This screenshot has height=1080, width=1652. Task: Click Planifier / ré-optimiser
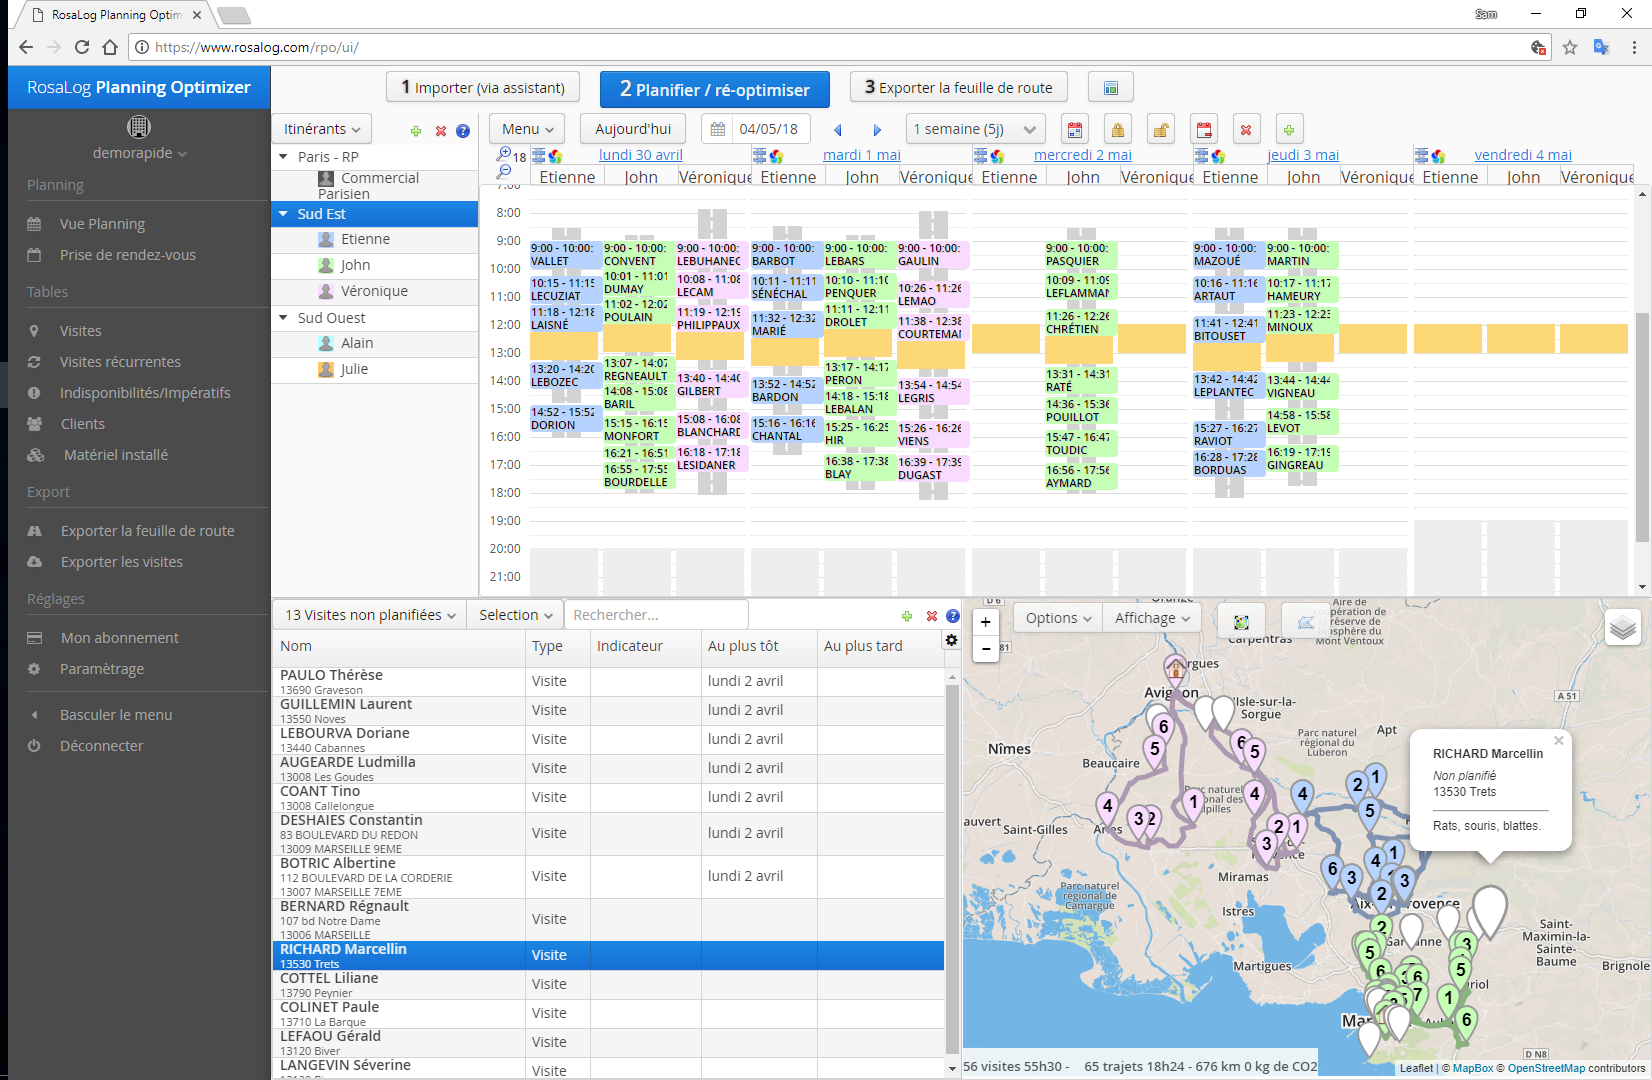(714, 89)
